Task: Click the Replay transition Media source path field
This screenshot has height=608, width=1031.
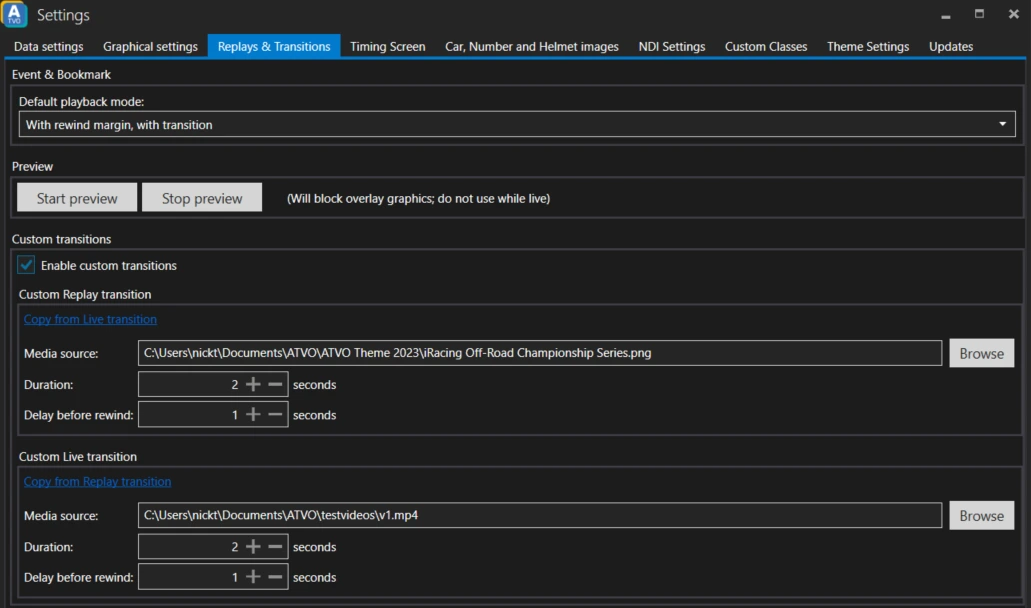Action: point(540,353)
